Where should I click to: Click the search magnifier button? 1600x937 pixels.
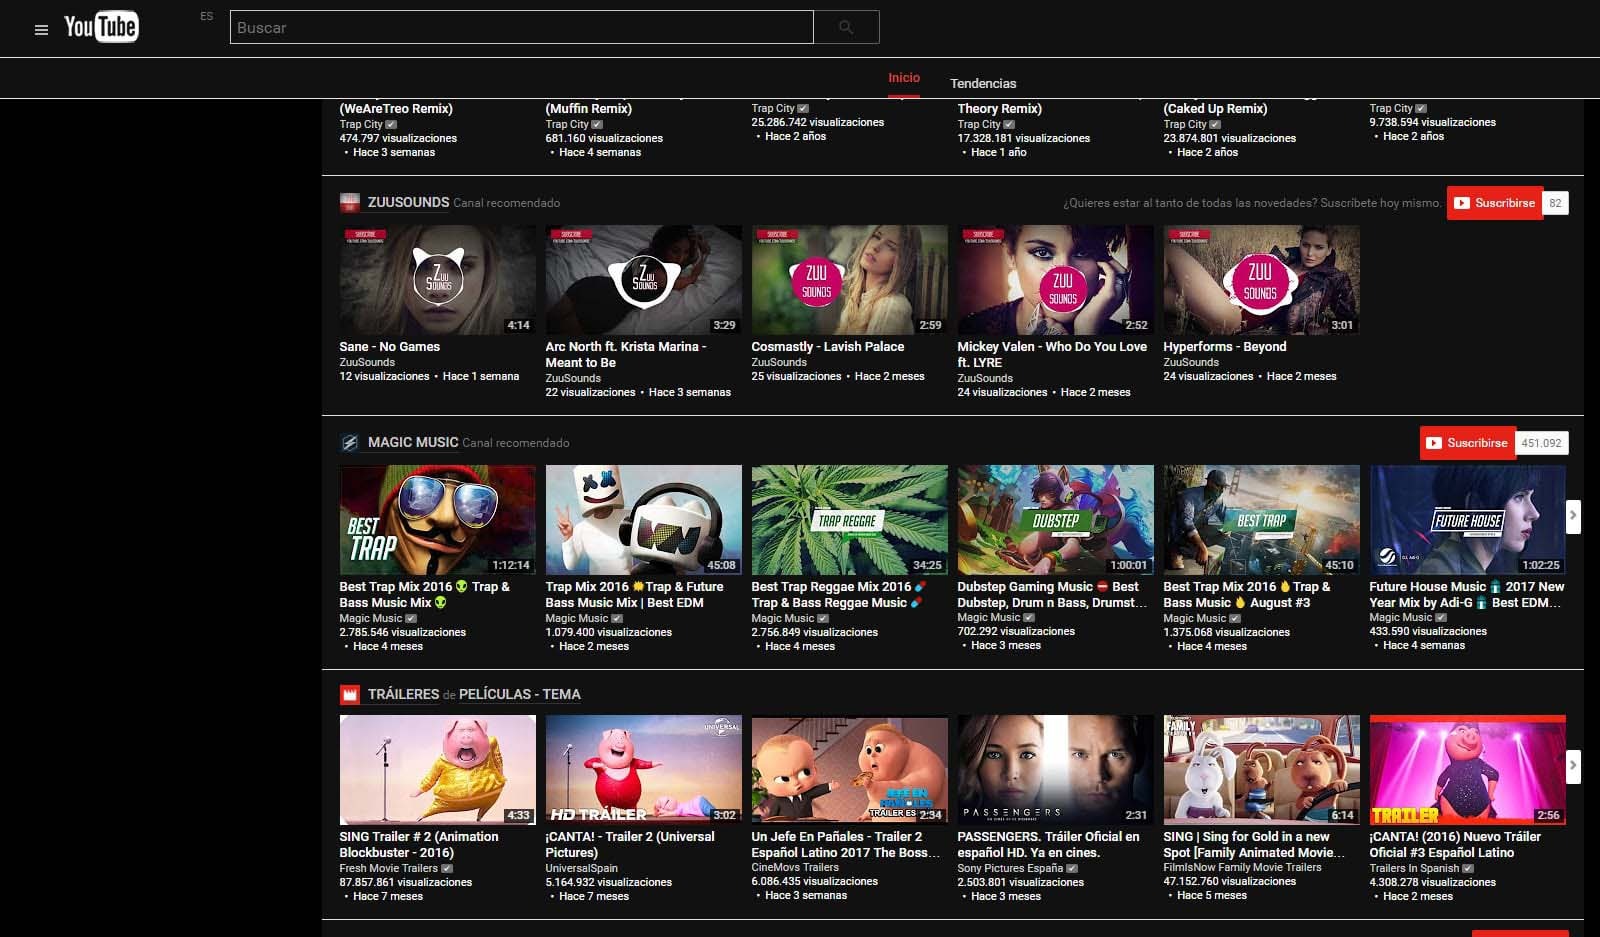[x=846, y=27]
